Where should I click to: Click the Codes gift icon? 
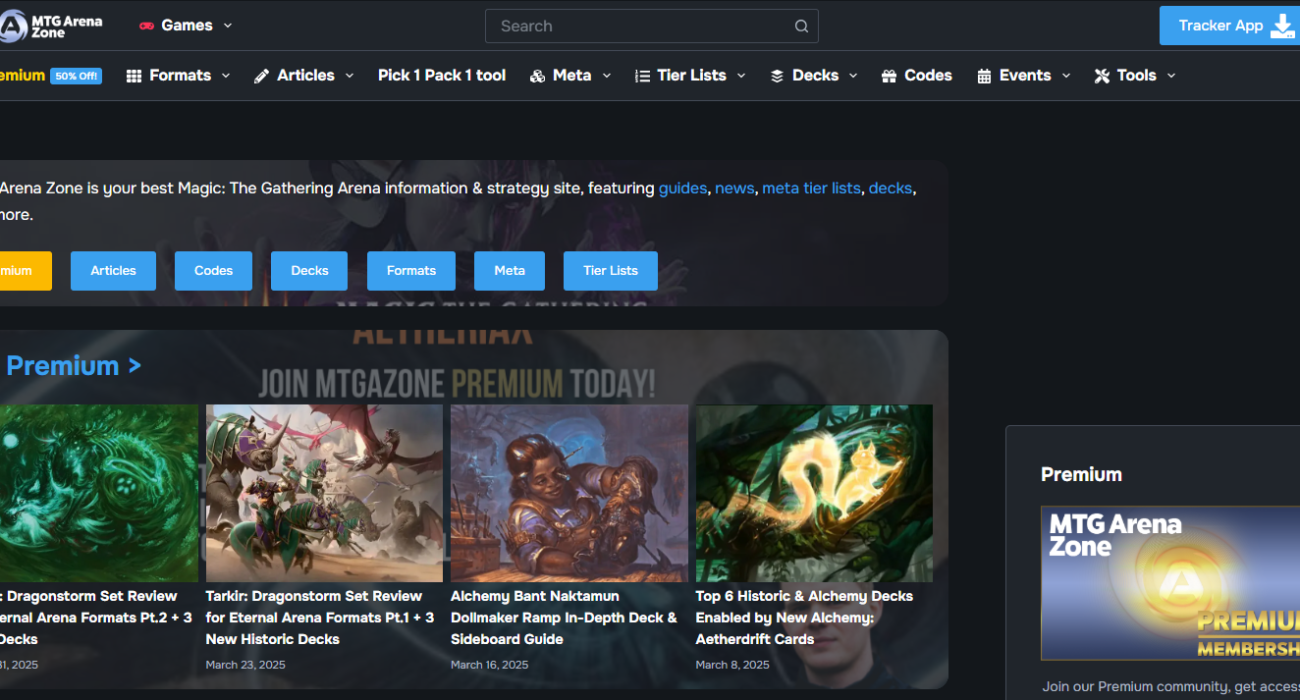(x=889, y=76)
